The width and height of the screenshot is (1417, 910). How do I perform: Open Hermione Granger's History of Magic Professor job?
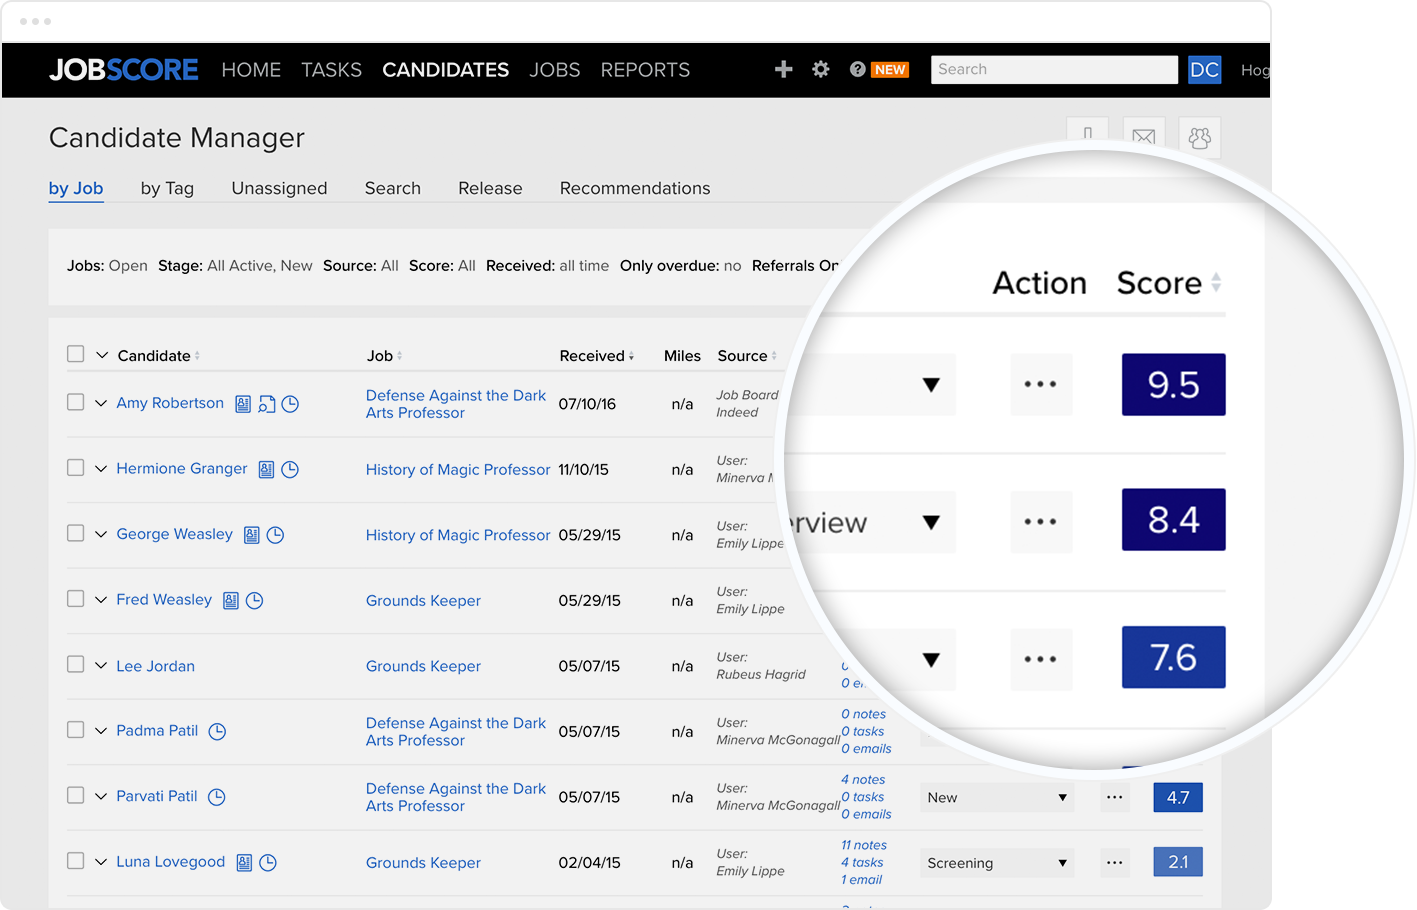[x=458, y=469]
